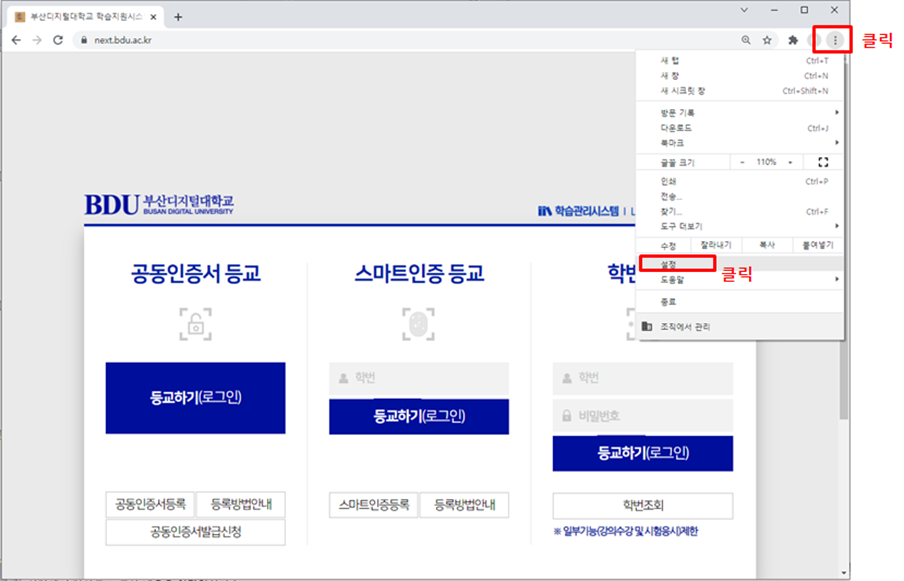This screenshot has width=904, height=581.
Task: Click the fingerprint icon under 스마트인증 등교
Action: (x=418, y=324)
